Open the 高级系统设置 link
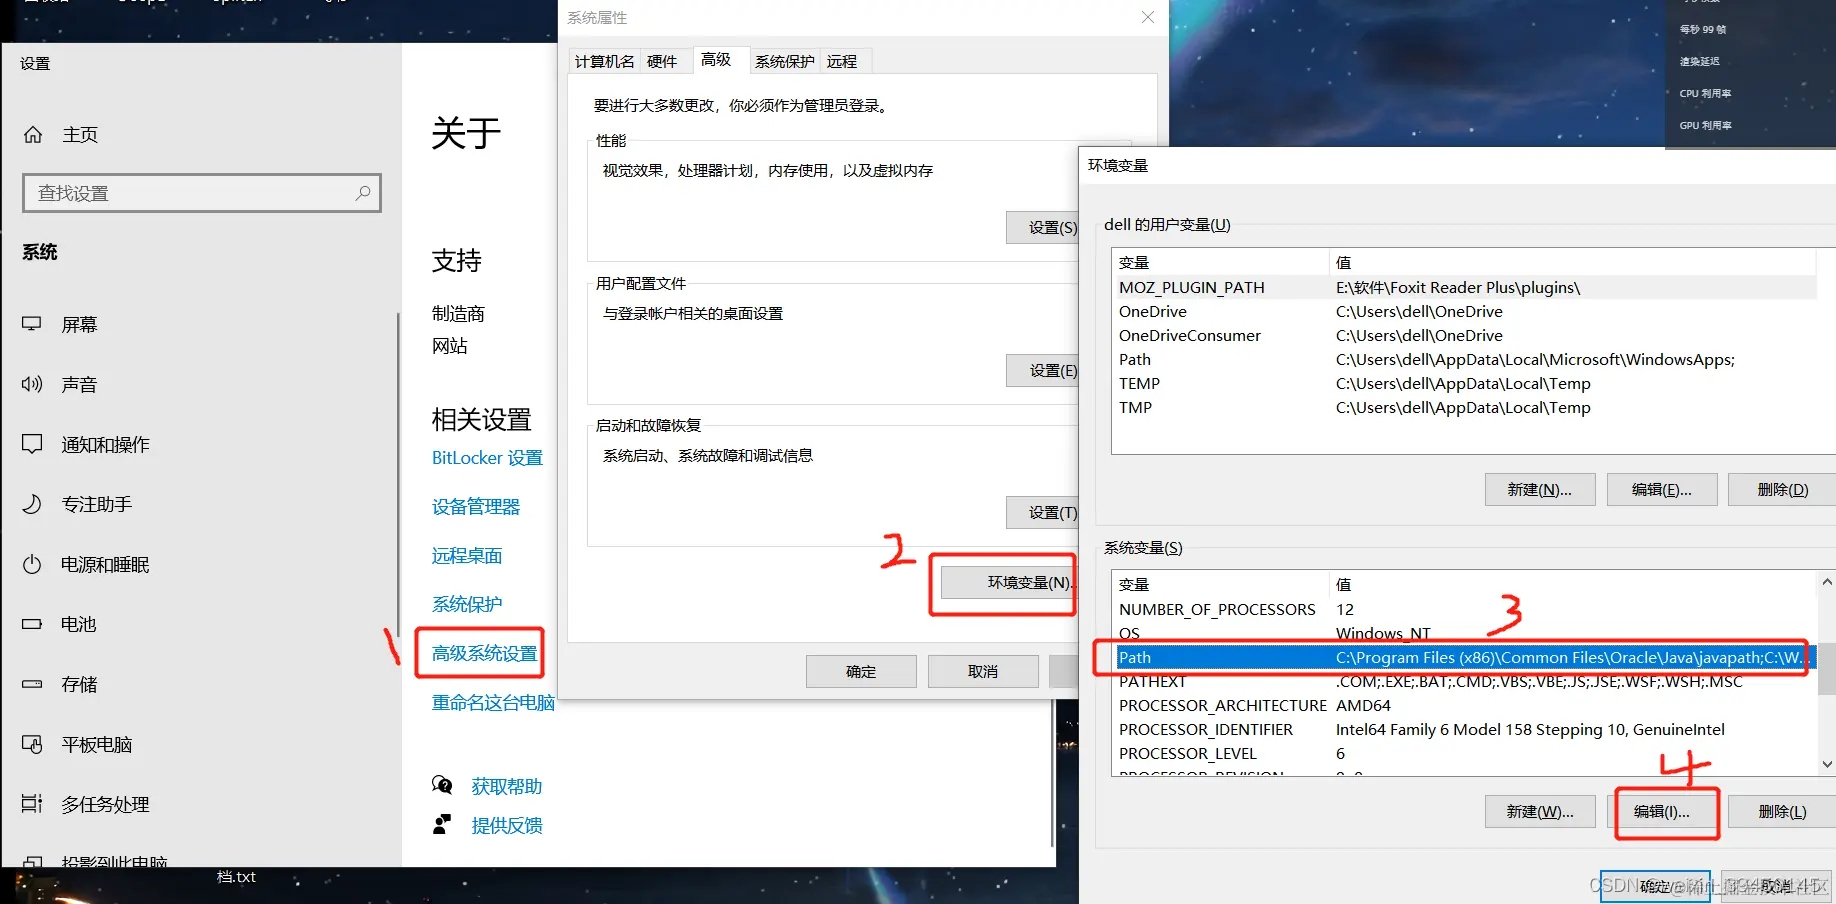This screenshot has width=1836, height=904. (485, 653)
